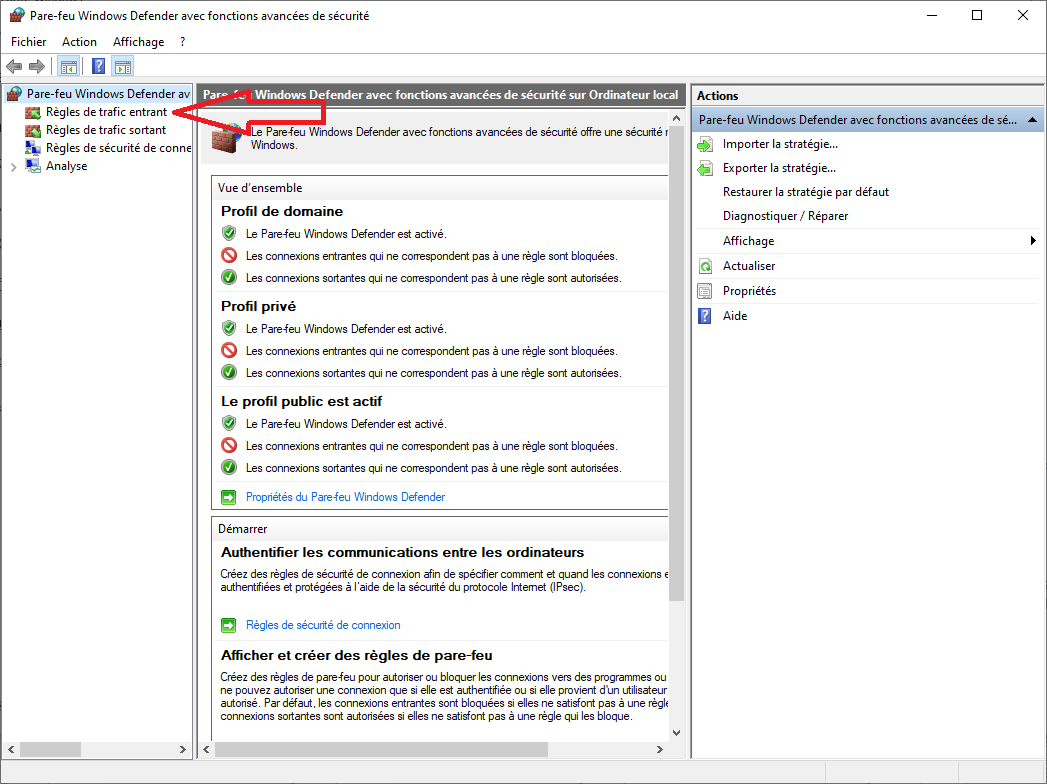1047x784 pixels.
Task: Click the center pane scroll left arrow
Action: pyautogui.click(x=206, y=749)
